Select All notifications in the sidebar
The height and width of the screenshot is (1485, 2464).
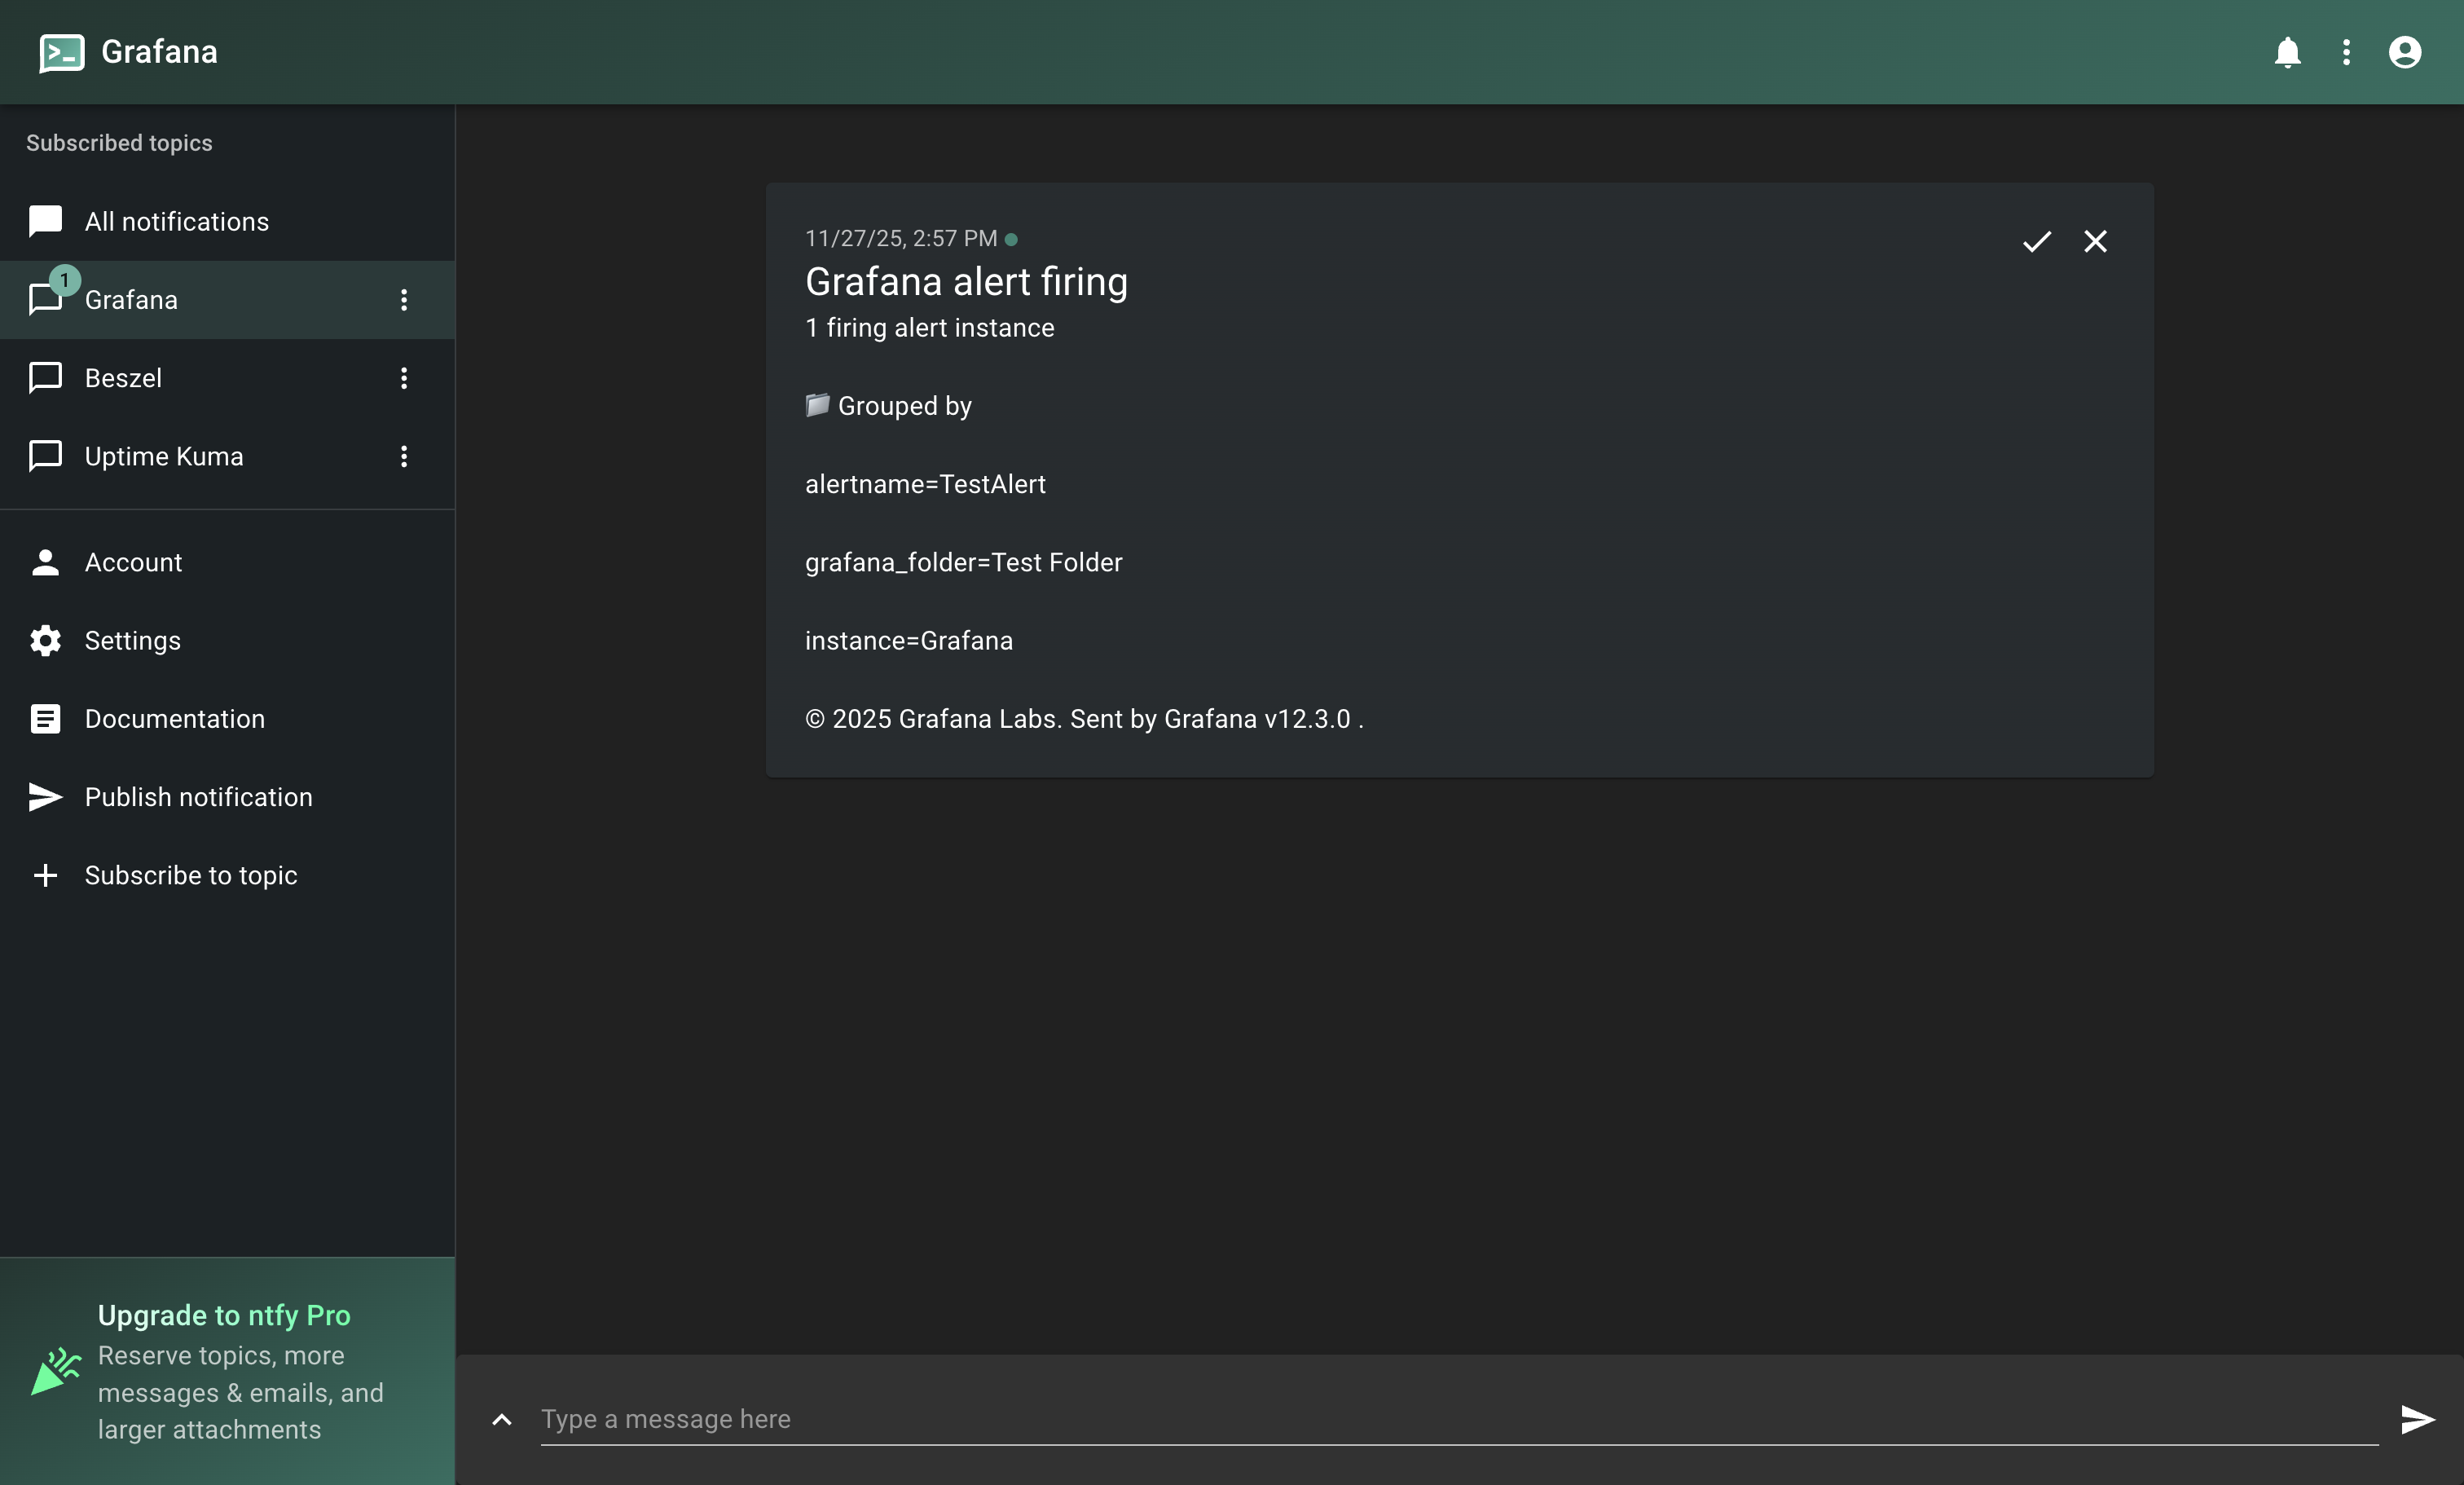(176, 221)
